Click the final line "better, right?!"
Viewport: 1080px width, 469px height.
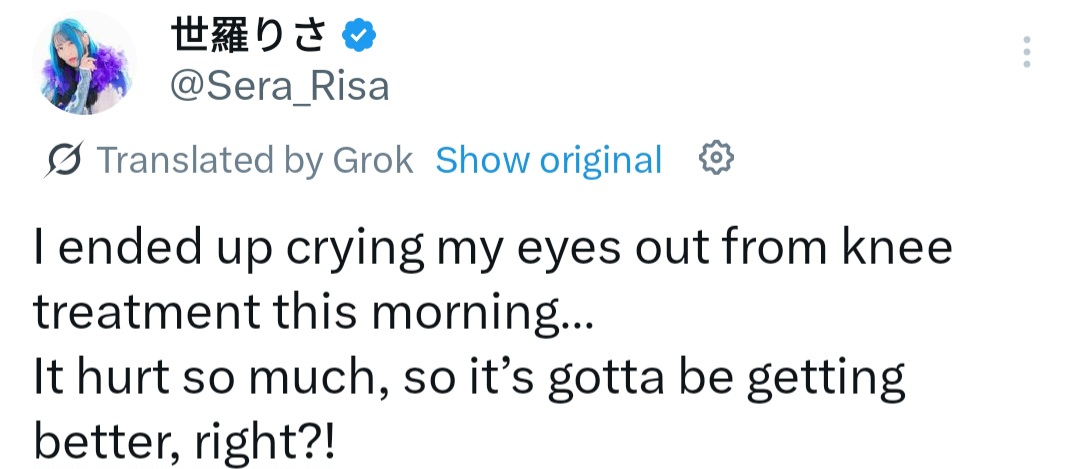[185, 441]
